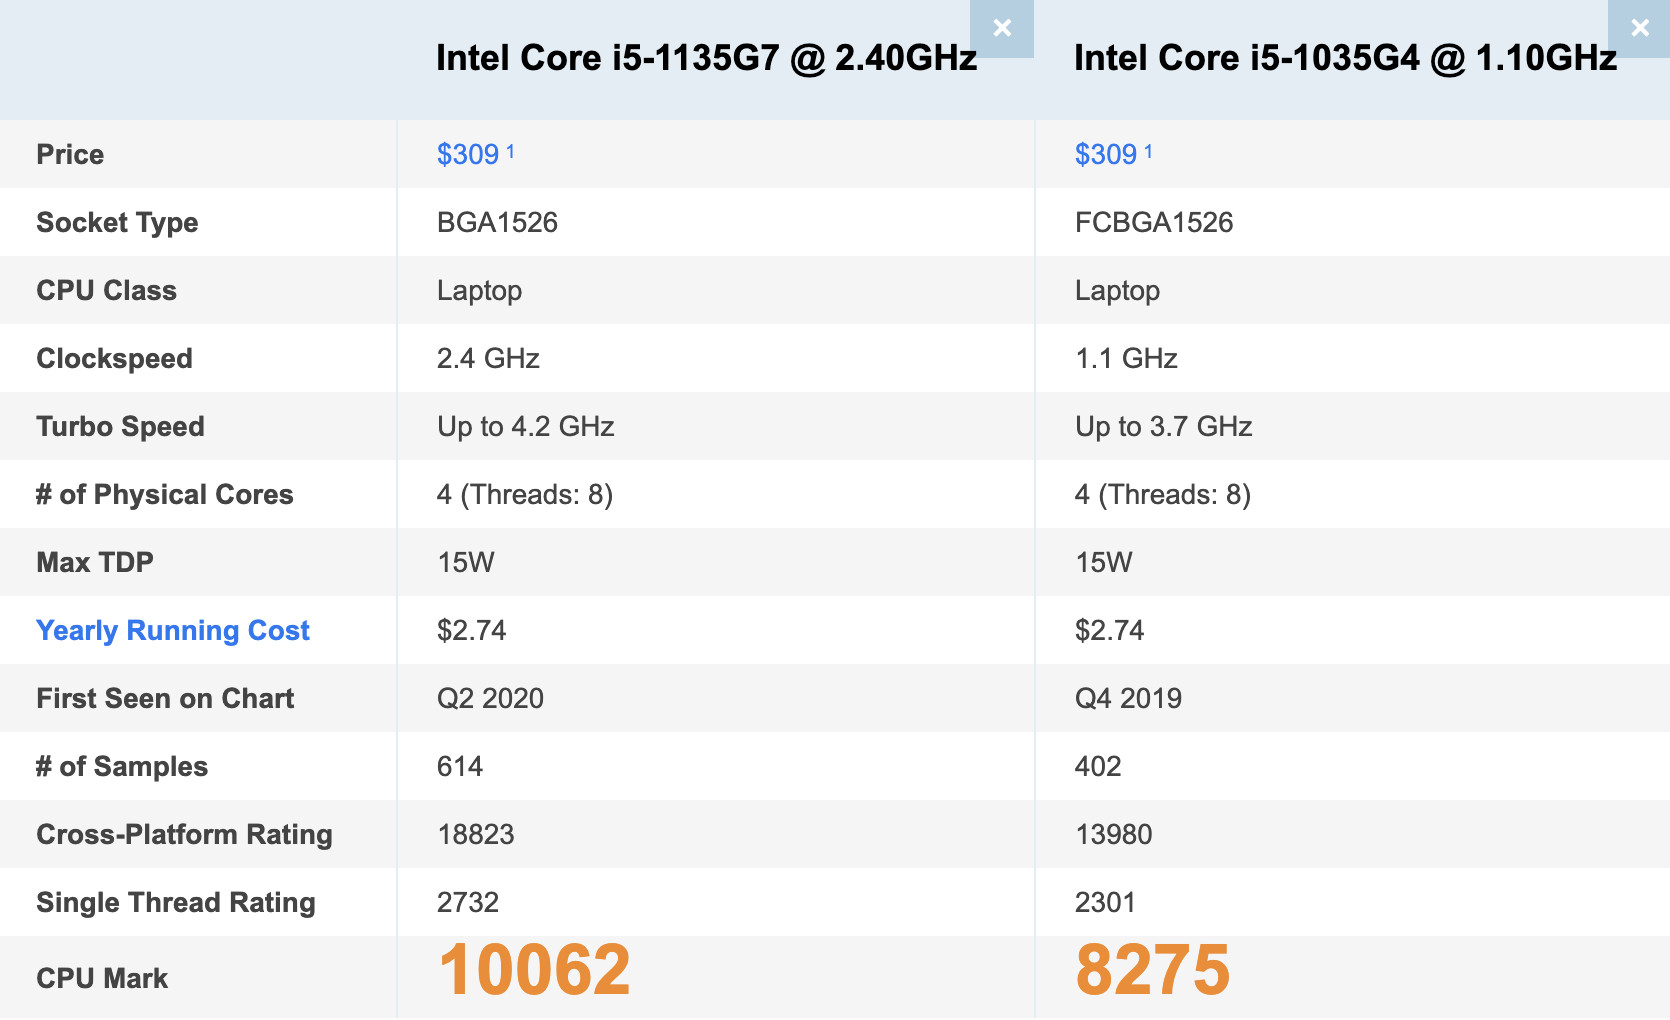The image size is (1670, 1020).
Task: Open the $309 price link for i5-1135G7
Action: pos(467,154)
